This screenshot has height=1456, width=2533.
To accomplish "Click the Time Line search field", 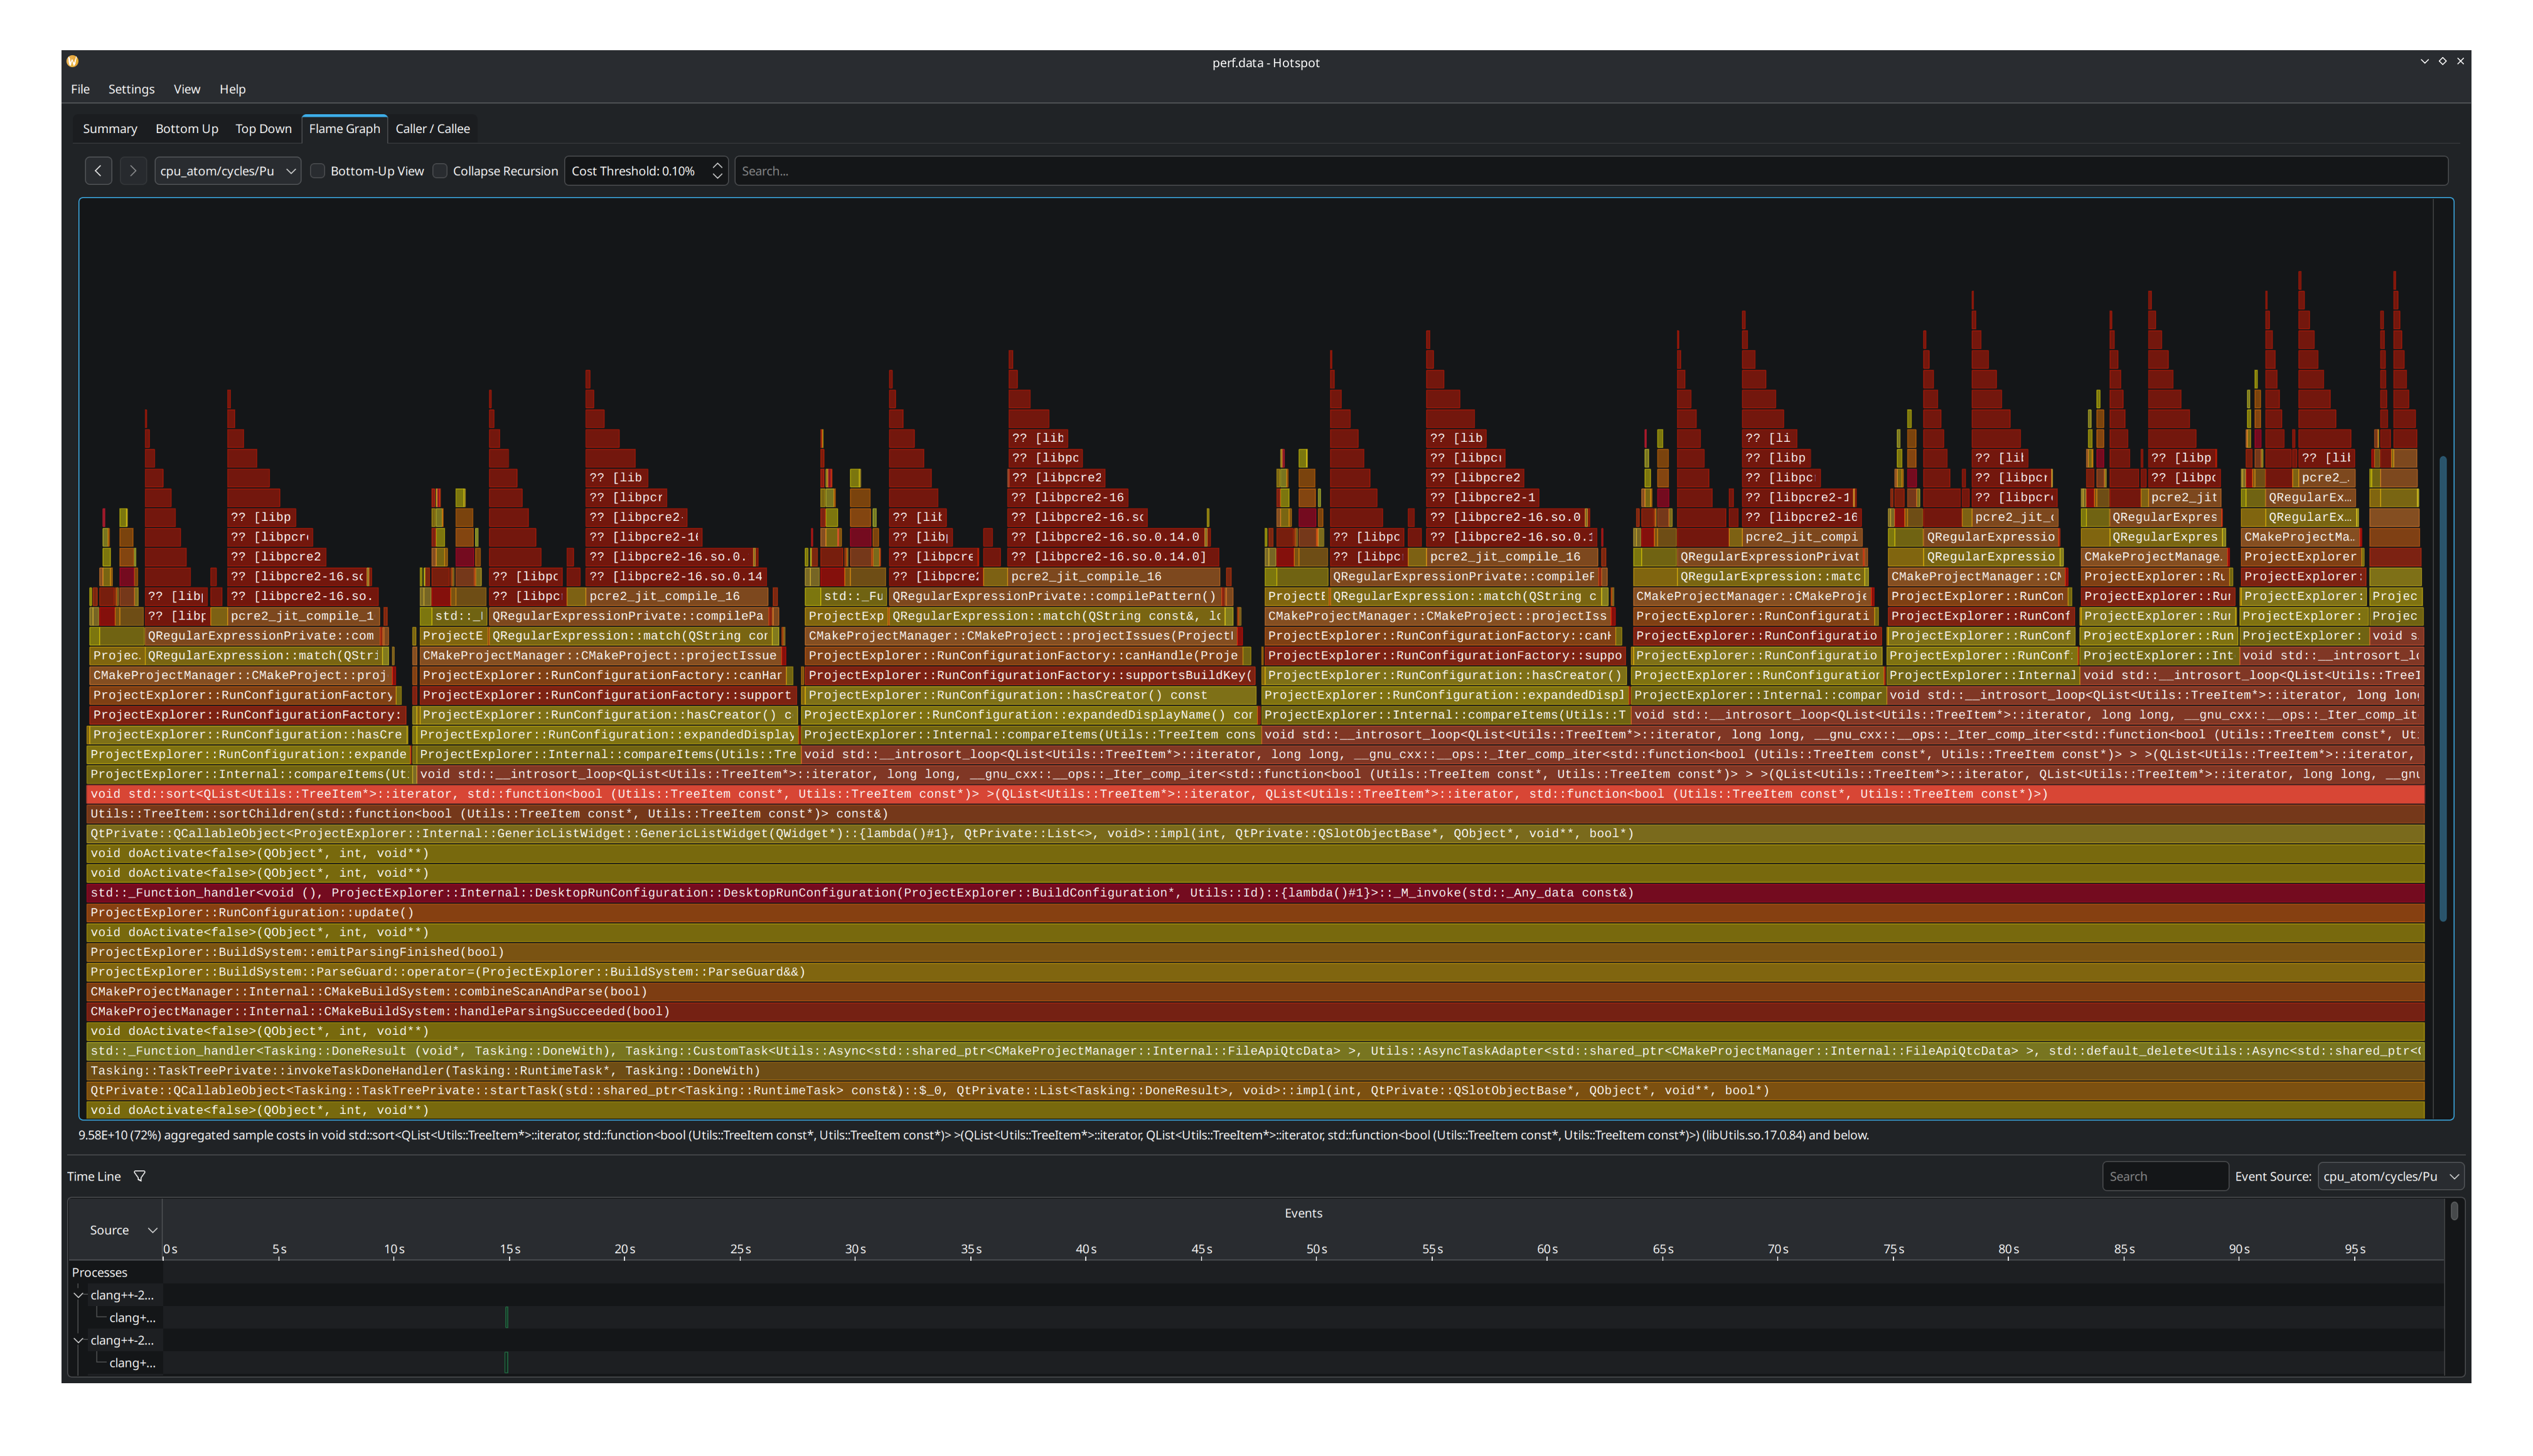I will pyautogui.click(x=2164, y=1176).
